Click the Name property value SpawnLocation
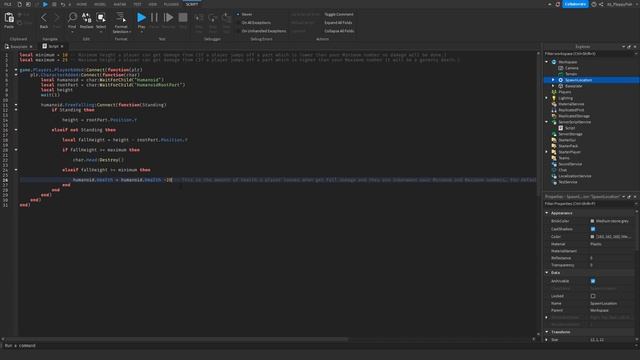This screenshot has width=640, height=360. (603, 303)
